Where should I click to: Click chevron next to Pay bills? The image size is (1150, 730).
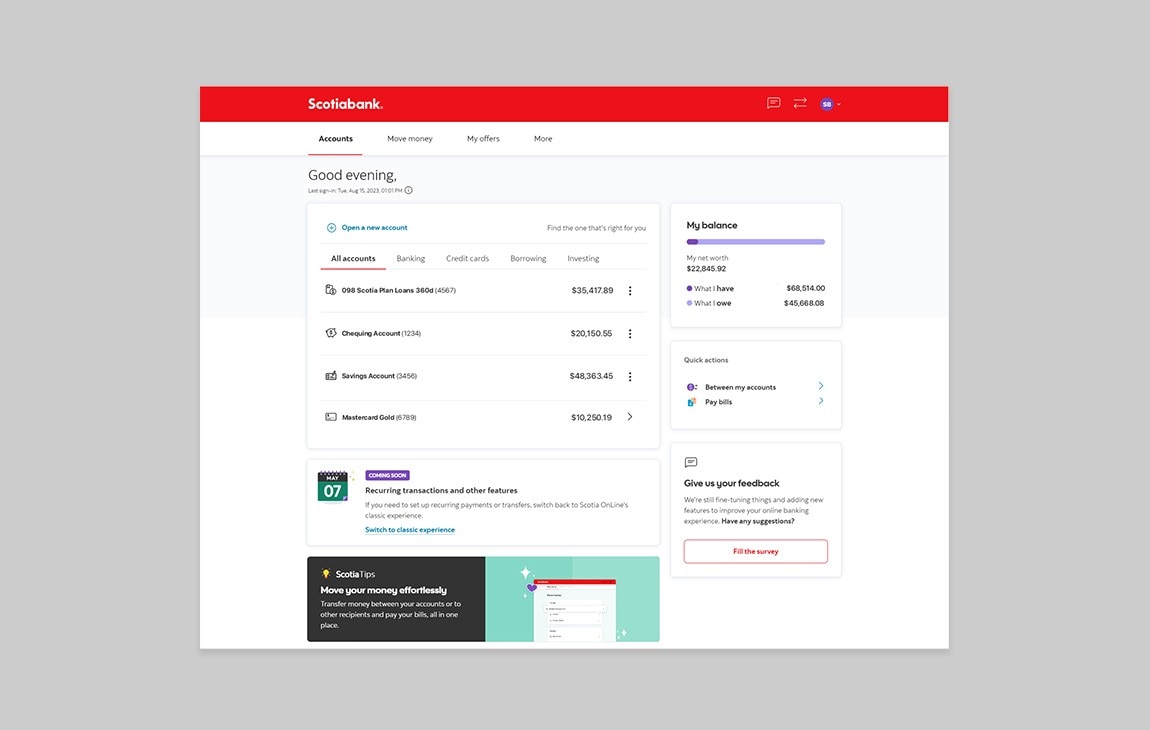pos(821,401)
